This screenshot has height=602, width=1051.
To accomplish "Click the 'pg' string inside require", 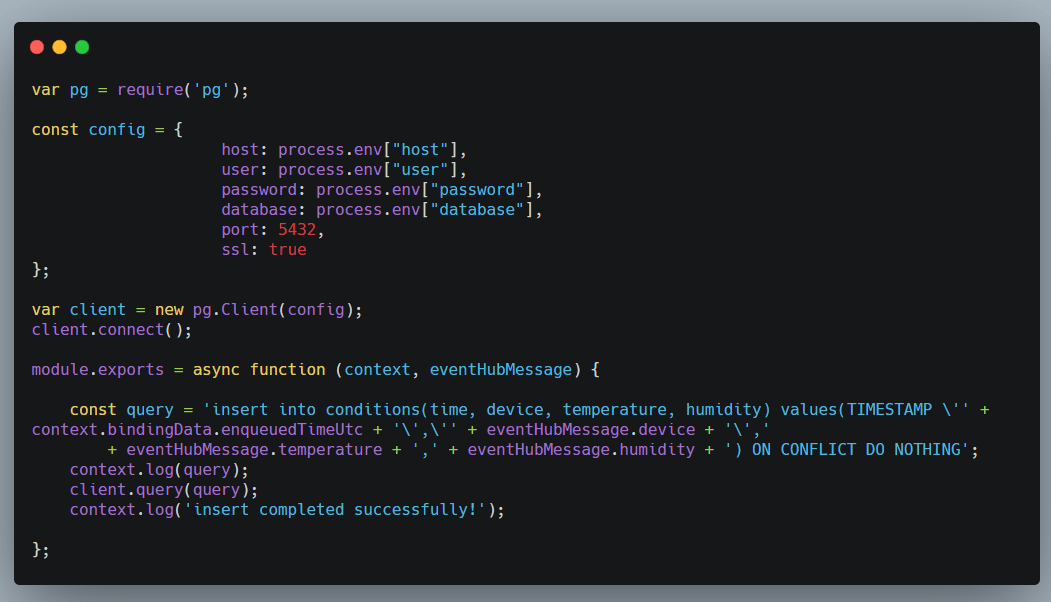I will pyautogui.click(x=211, y=90).
